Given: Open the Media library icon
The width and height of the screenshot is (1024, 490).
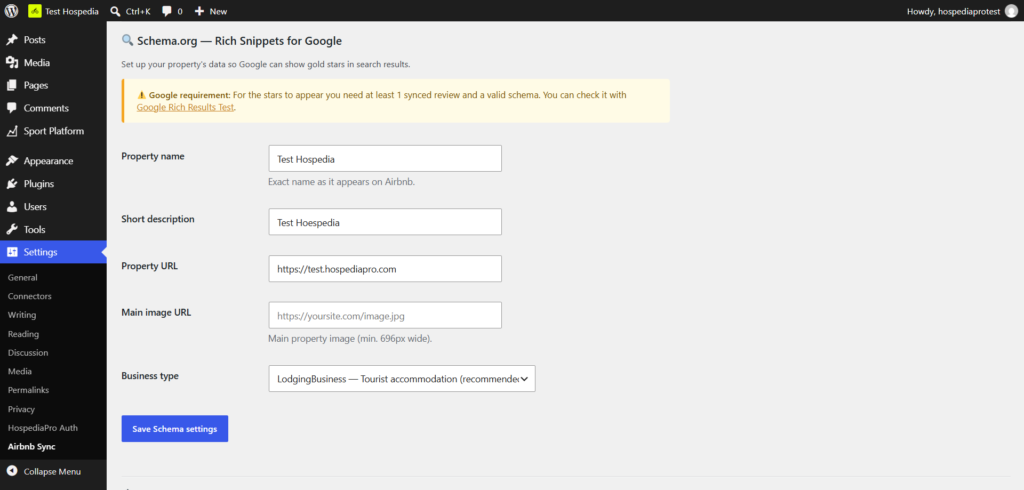Looking at the screenshot, I should [x=12, y=63].
